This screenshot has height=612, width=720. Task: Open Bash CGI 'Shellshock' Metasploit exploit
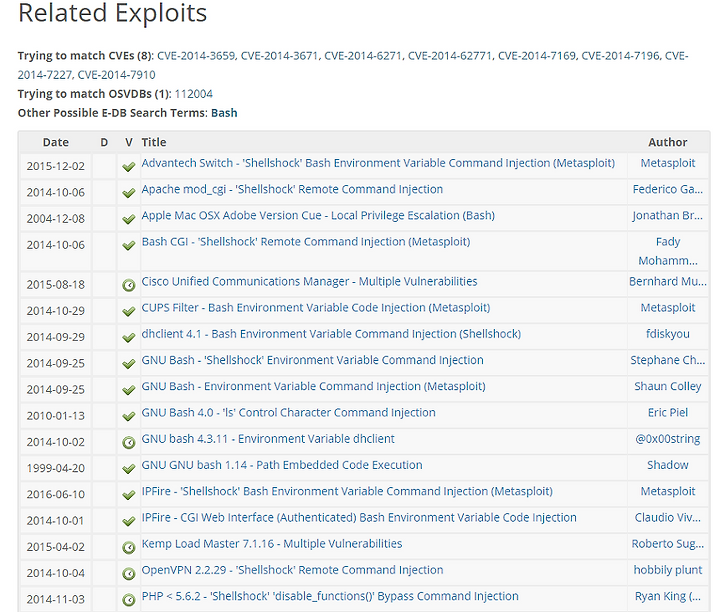tap(306, 241)
